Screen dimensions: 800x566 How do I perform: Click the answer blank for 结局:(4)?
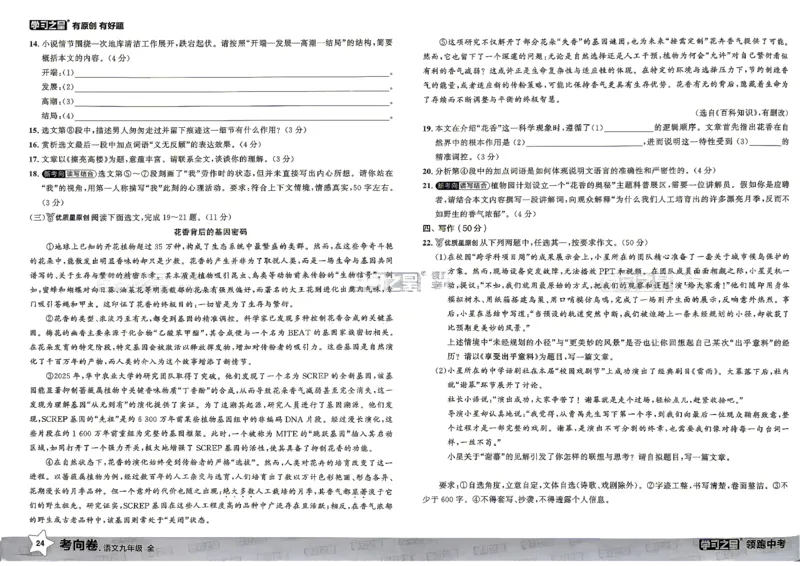point(232,116)
